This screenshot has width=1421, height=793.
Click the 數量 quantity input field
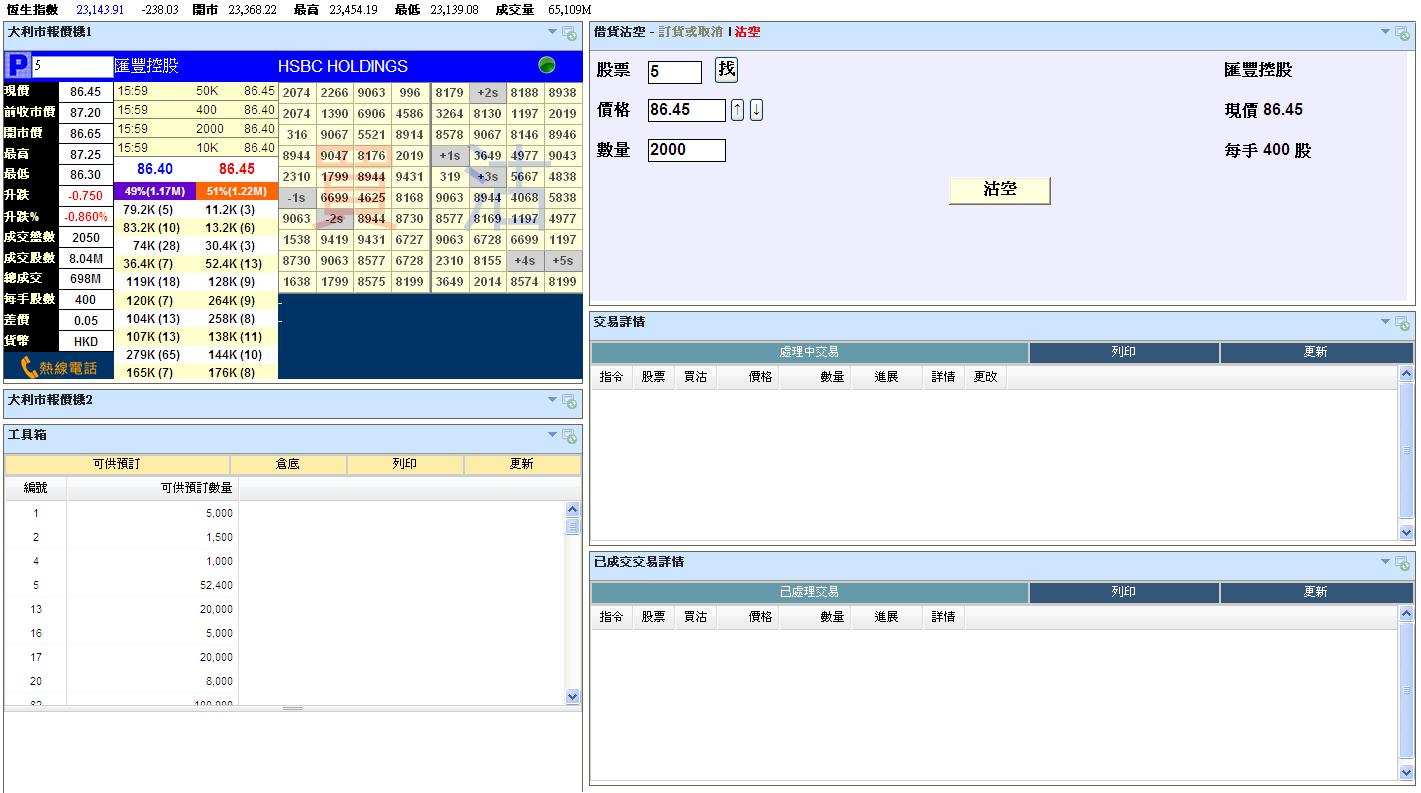click(686, 150)
